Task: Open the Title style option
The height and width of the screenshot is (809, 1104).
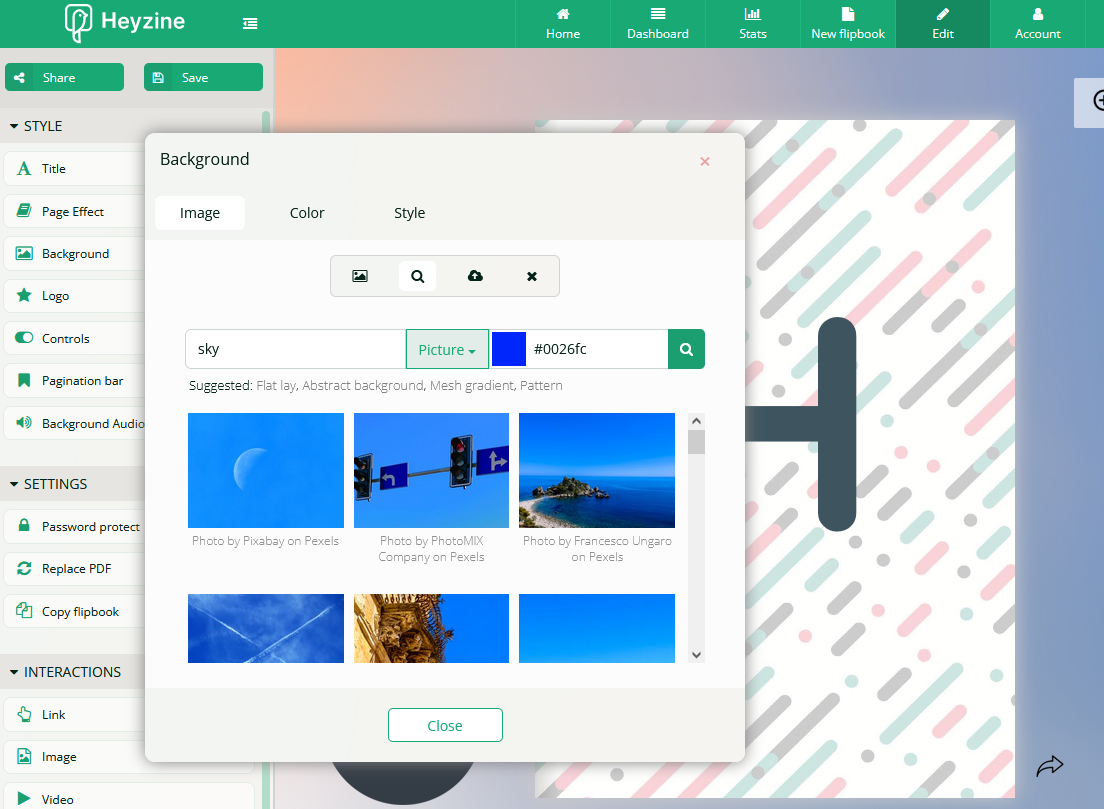Action: pos(75,168)
